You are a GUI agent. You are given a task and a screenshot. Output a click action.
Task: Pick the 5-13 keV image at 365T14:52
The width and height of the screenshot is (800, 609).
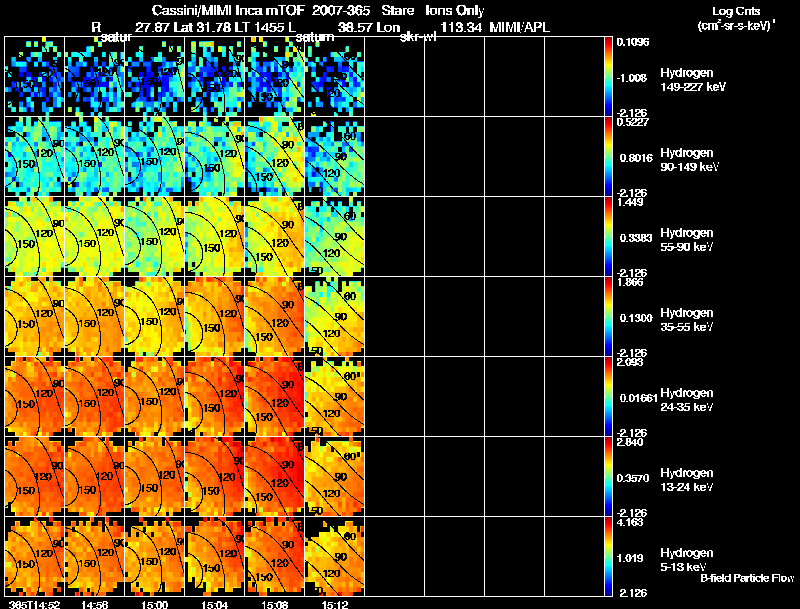tap(35, 556)
